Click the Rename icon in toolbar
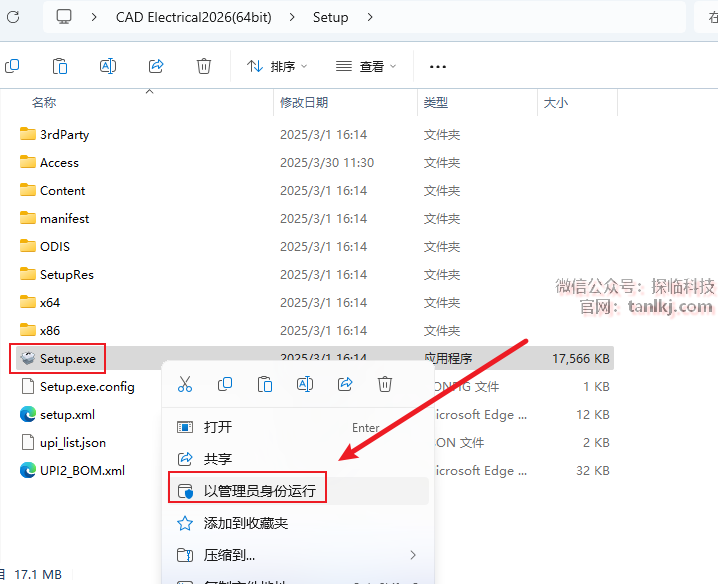 pyautogui.click(x=108, y=66)
